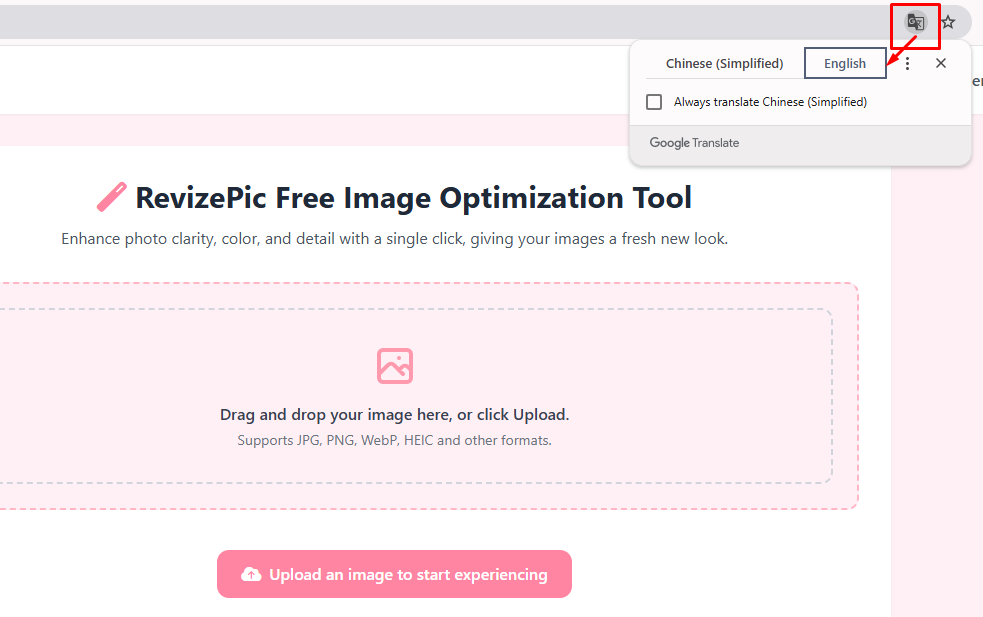Click the X icon to dismiss the translate popup
Image resolution: width=983 pixels, height=617 pixels.
coord(940,62)
